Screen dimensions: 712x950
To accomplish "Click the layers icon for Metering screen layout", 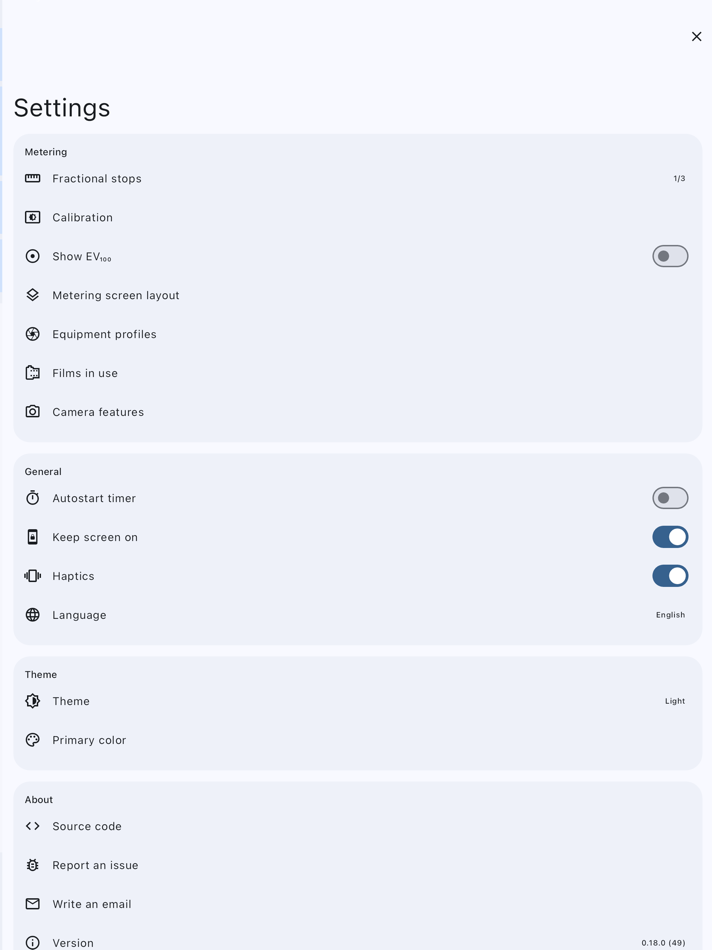I will click(x=33, y=295).
